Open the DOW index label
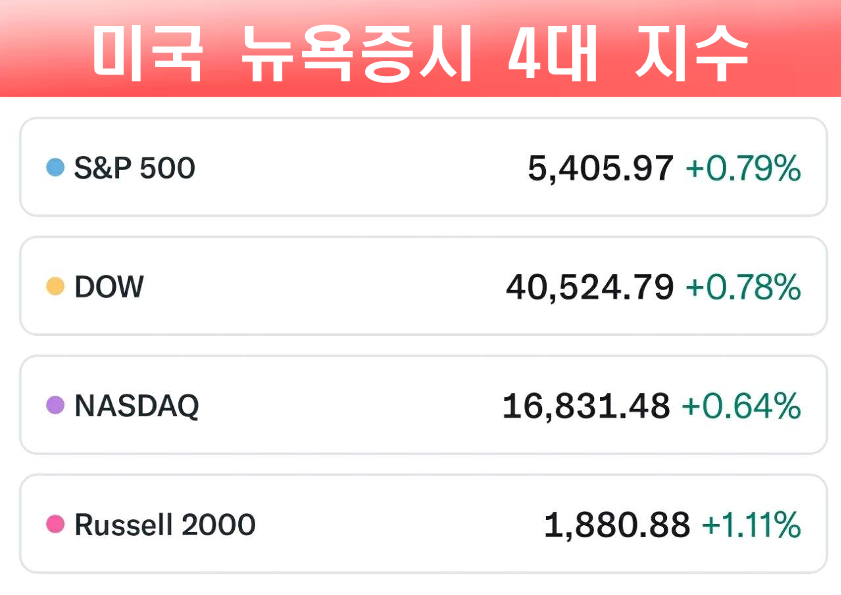 109,288
